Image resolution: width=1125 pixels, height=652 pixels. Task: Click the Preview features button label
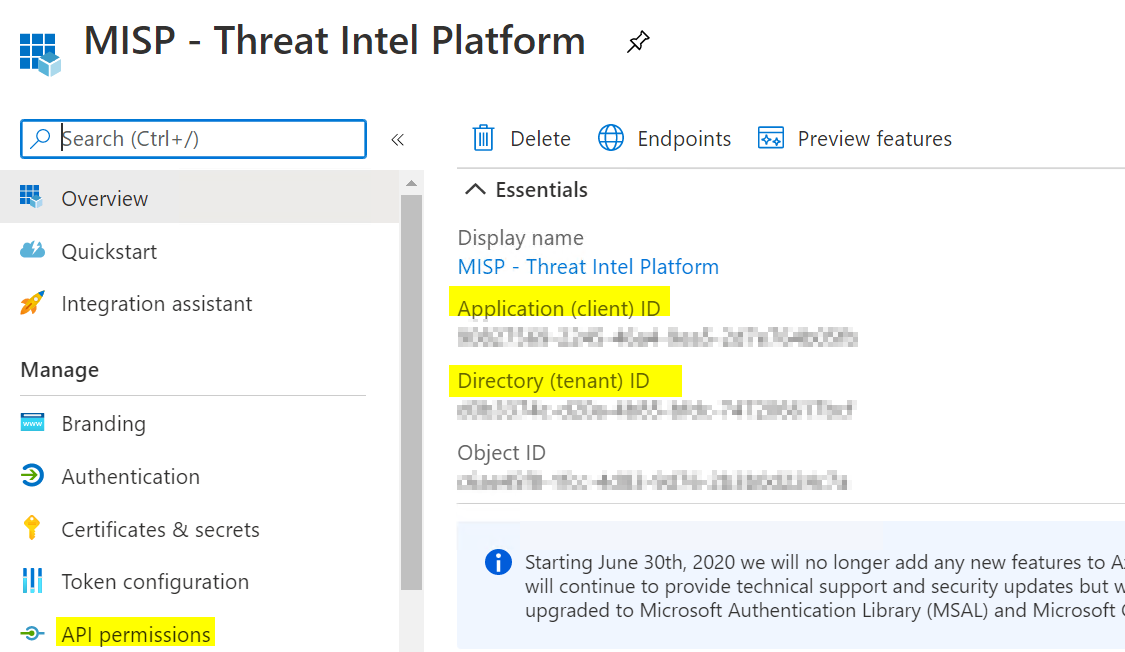(875, 138)
